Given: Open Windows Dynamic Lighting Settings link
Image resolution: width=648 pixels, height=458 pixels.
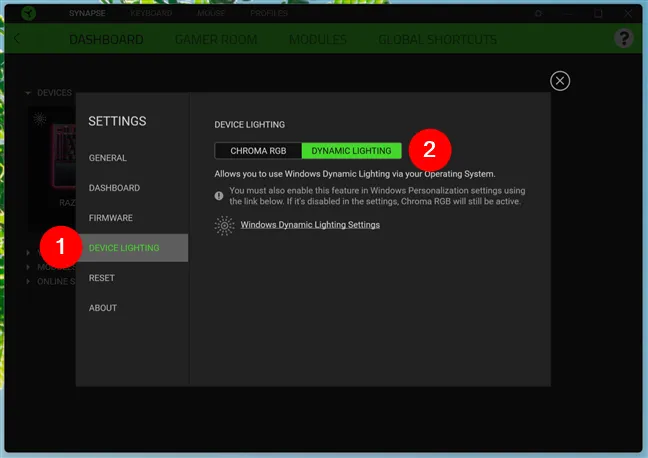Looking at the screenshot, I should pyautogui.click(x=310, y=225).
